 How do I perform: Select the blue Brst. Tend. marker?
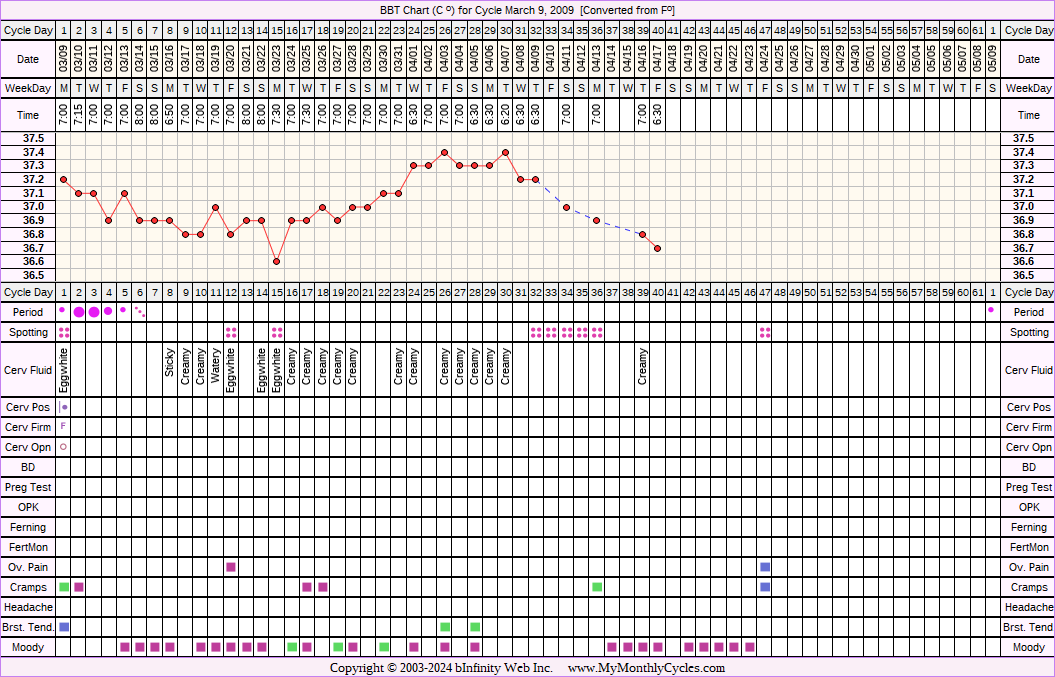coord(64,627)
